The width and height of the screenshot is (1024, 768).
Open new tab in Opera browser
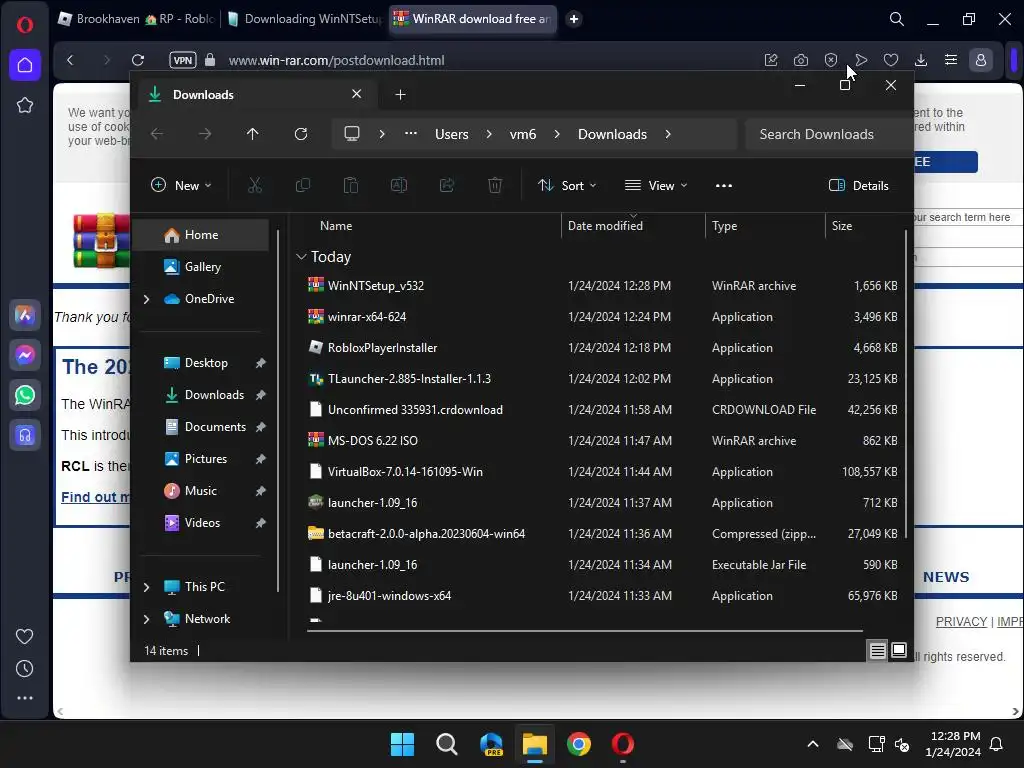tap(574, 19)
